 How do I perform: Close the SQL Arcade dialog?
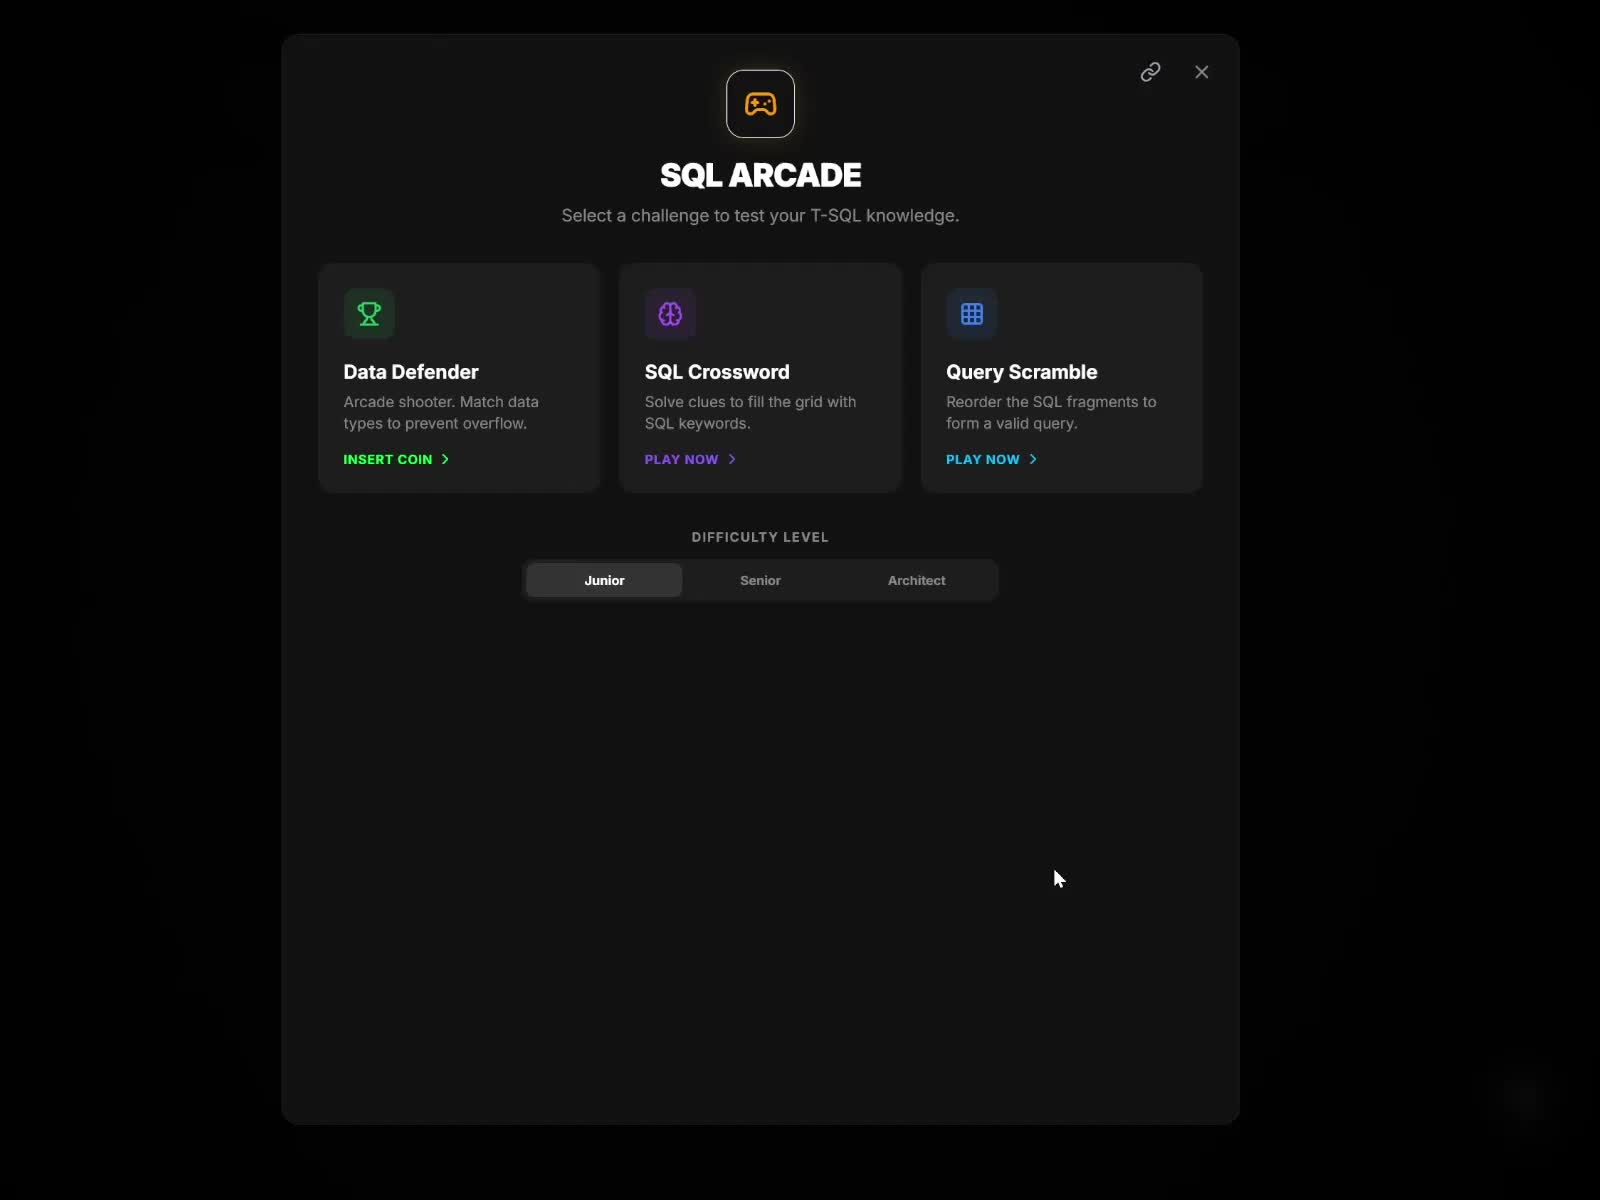tap(1201, 72)
